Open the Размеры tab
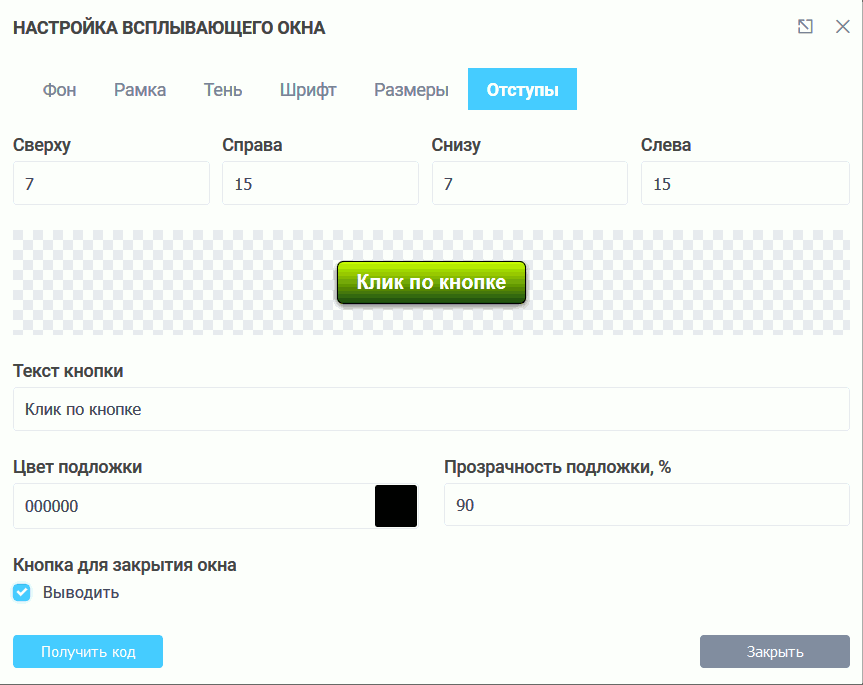863x685 pixels. 410,89
